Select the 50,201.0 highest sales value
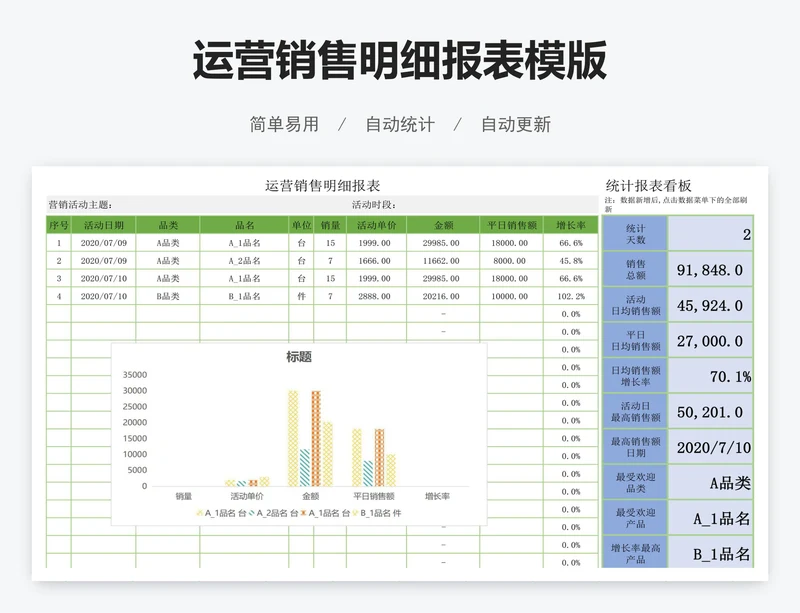This screenshot has height=613, width=800. [711, 411]
